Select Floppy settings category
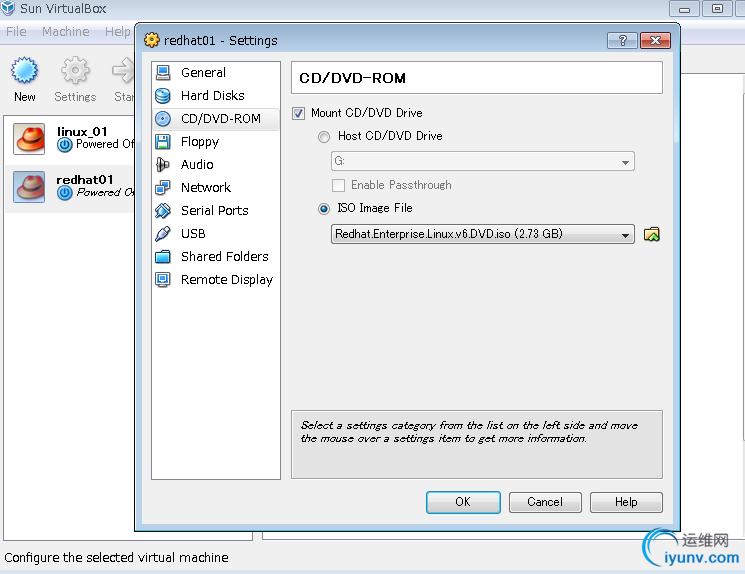This screenshot has width=745, height=574. coord(216,142)
